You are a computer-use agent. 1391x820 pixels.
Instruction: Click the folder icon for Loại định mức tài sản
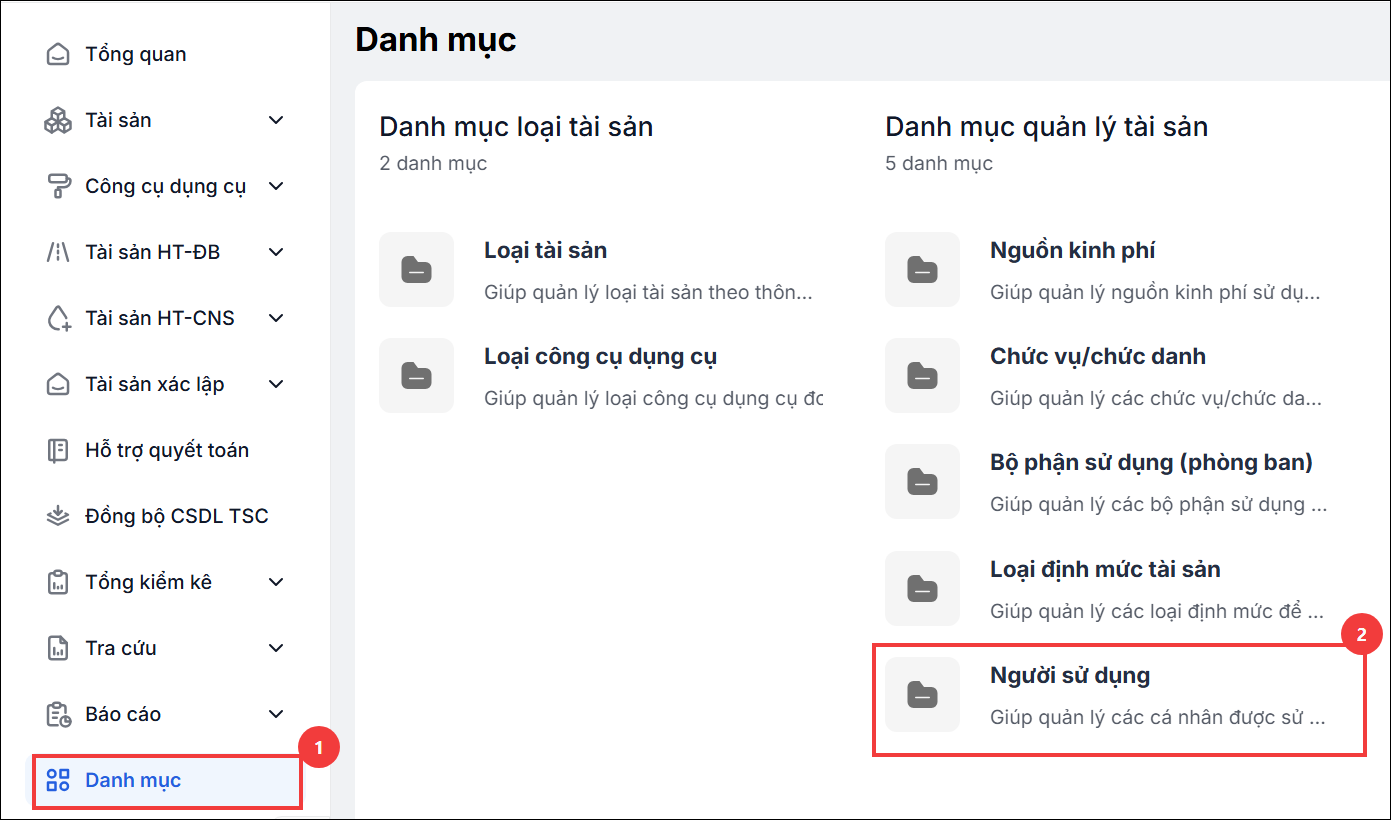[x=922, y=588]
